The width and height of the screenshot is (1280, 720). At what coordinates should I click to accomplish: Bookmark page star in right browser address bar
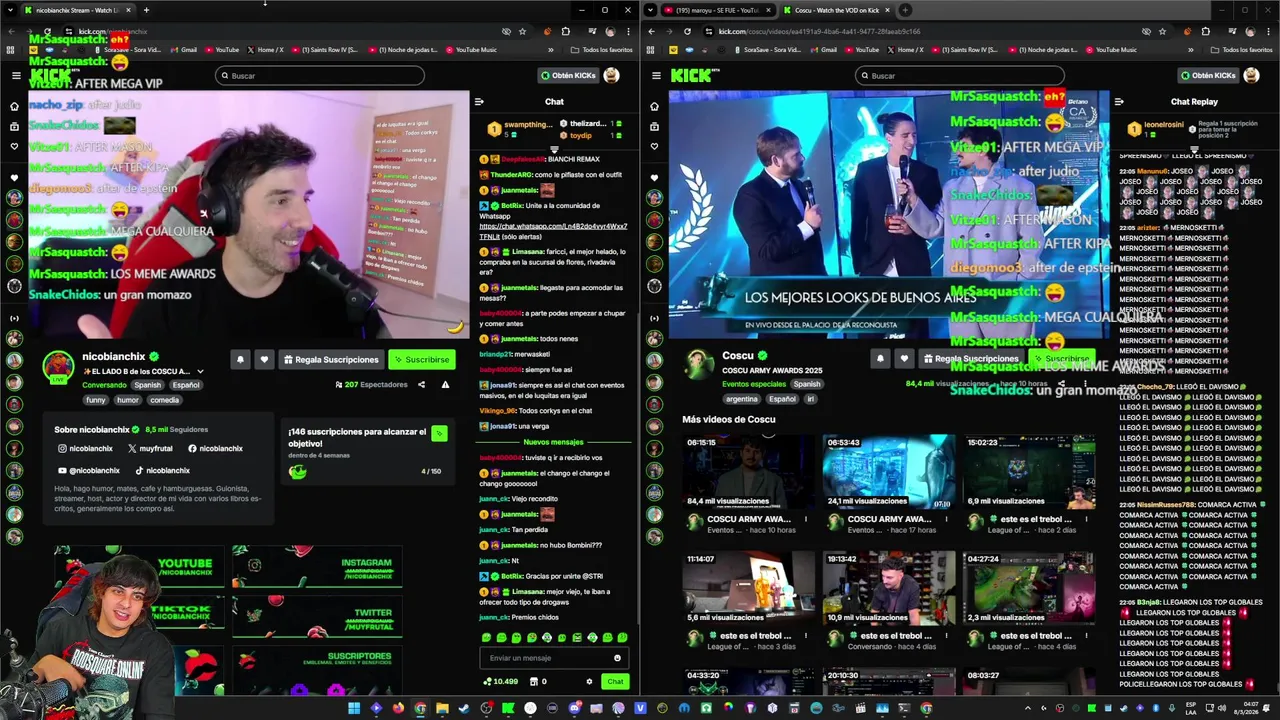[1162, 31]
